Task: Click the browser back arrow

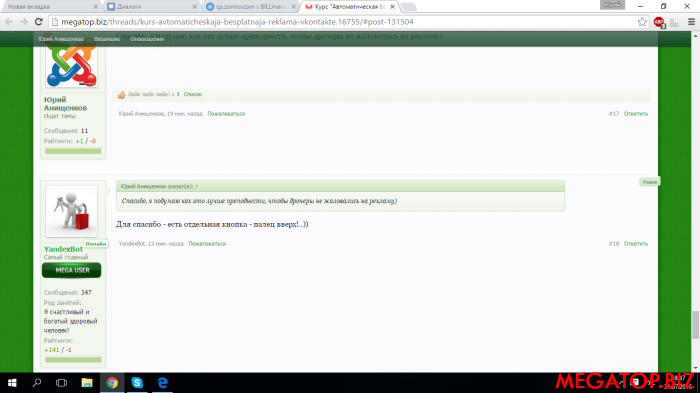Action: tap(9, 22)
